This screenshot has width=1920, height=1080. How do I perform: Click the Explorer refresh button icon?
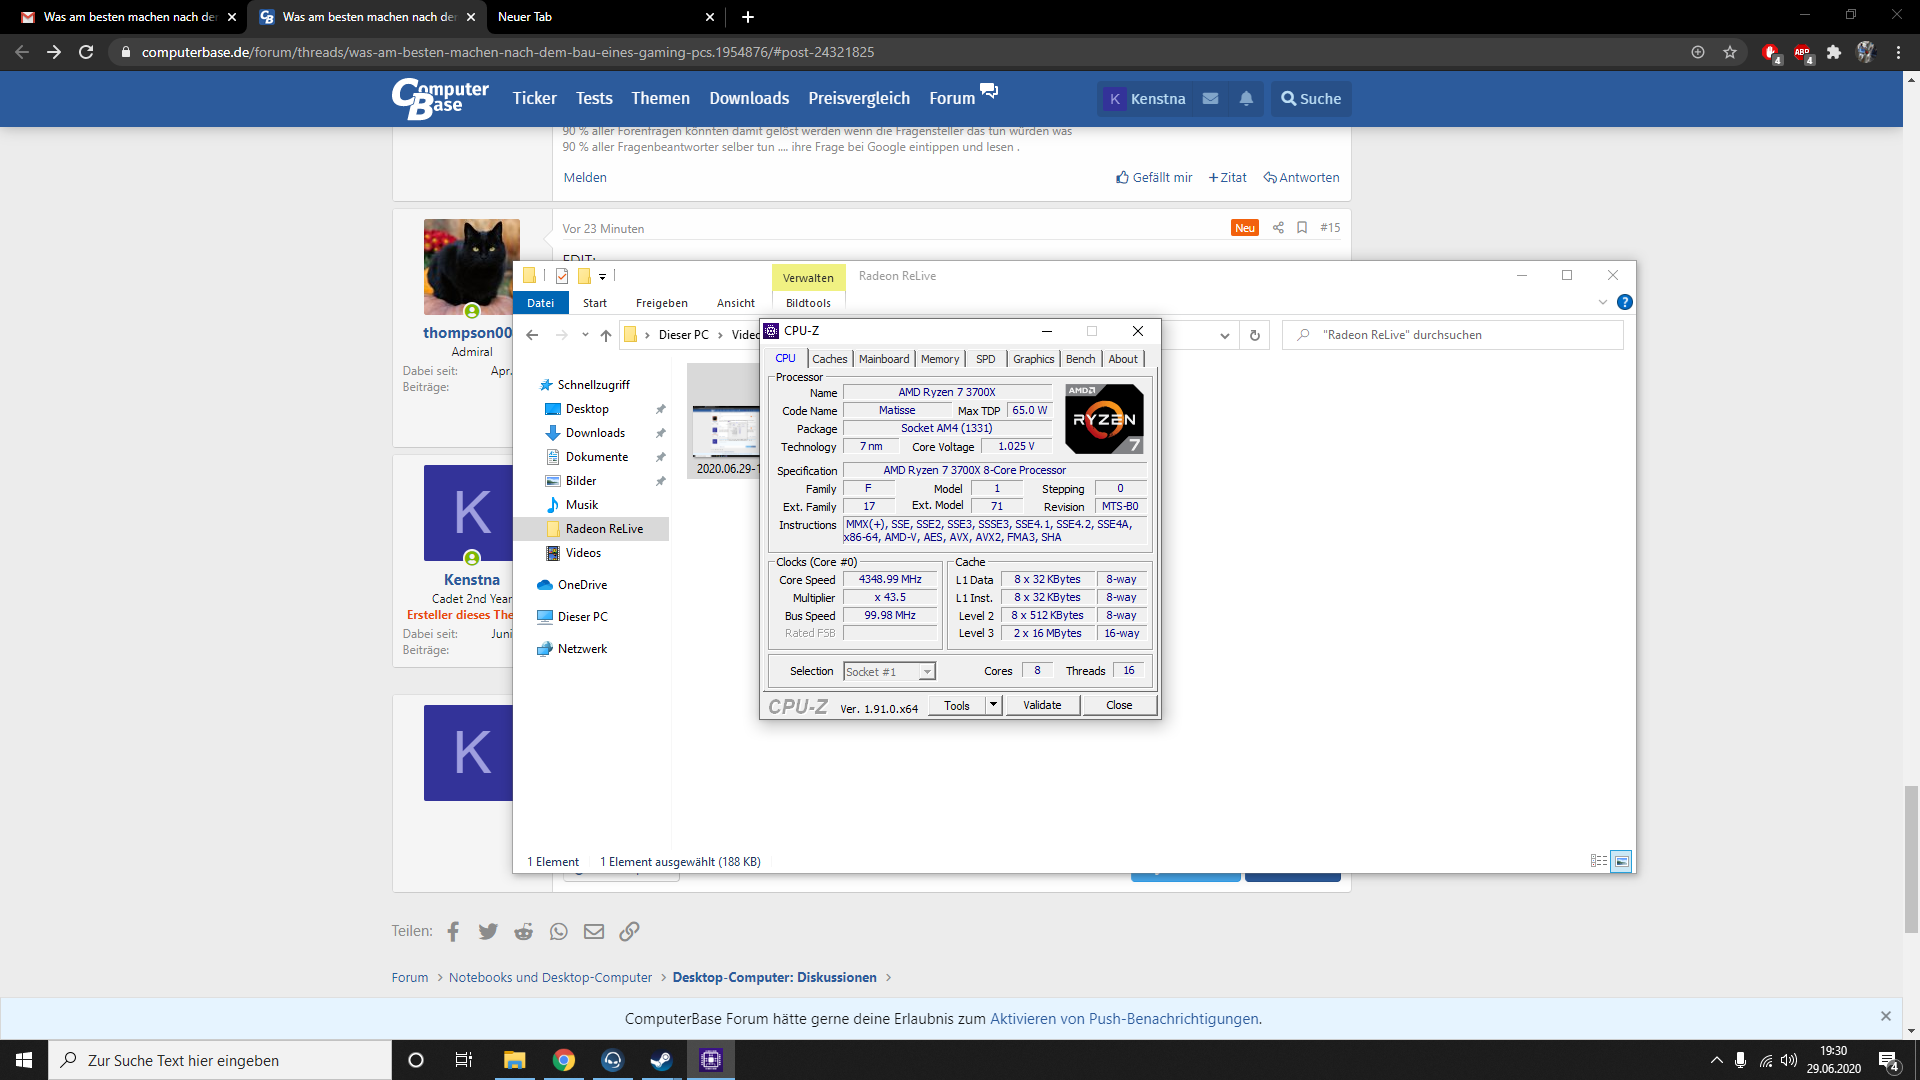coord(1254,336)
